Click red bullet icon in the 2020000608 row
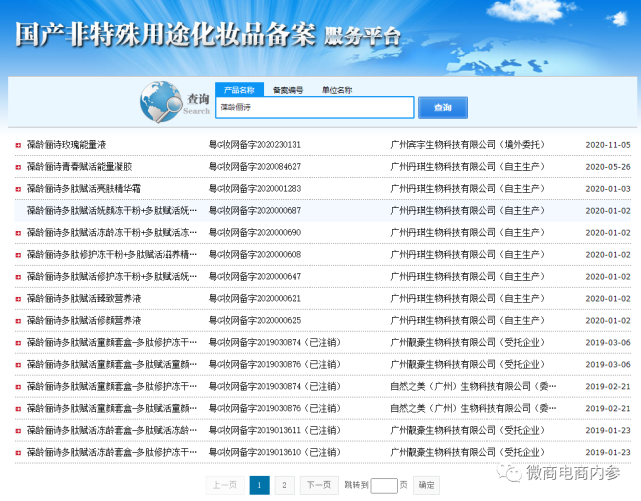 coord(18,255)
